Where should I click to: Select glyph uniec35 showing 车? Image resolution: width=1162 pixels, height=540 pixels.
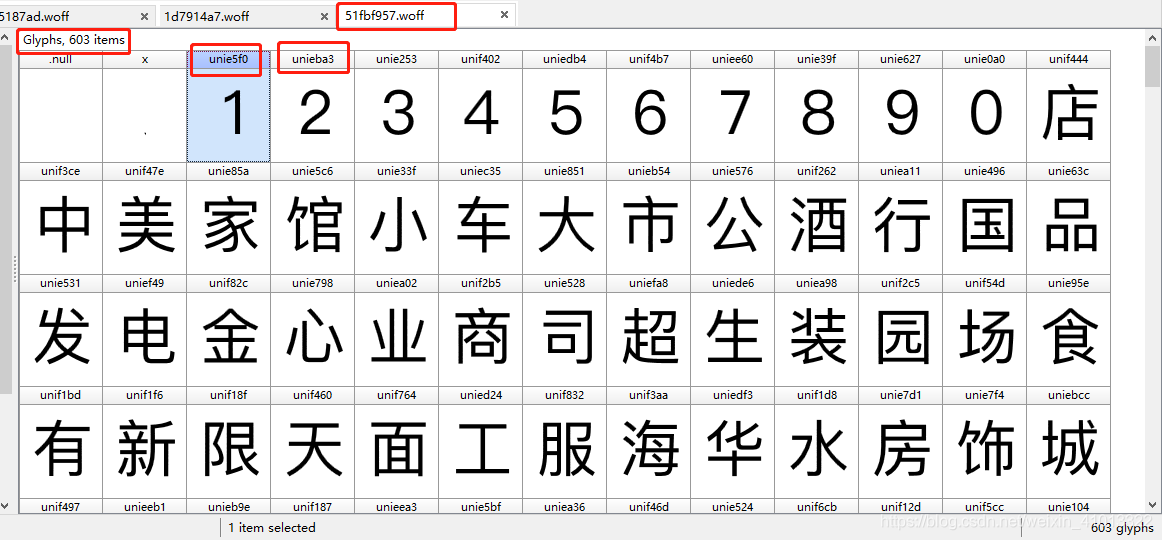(x=480, y=219)
